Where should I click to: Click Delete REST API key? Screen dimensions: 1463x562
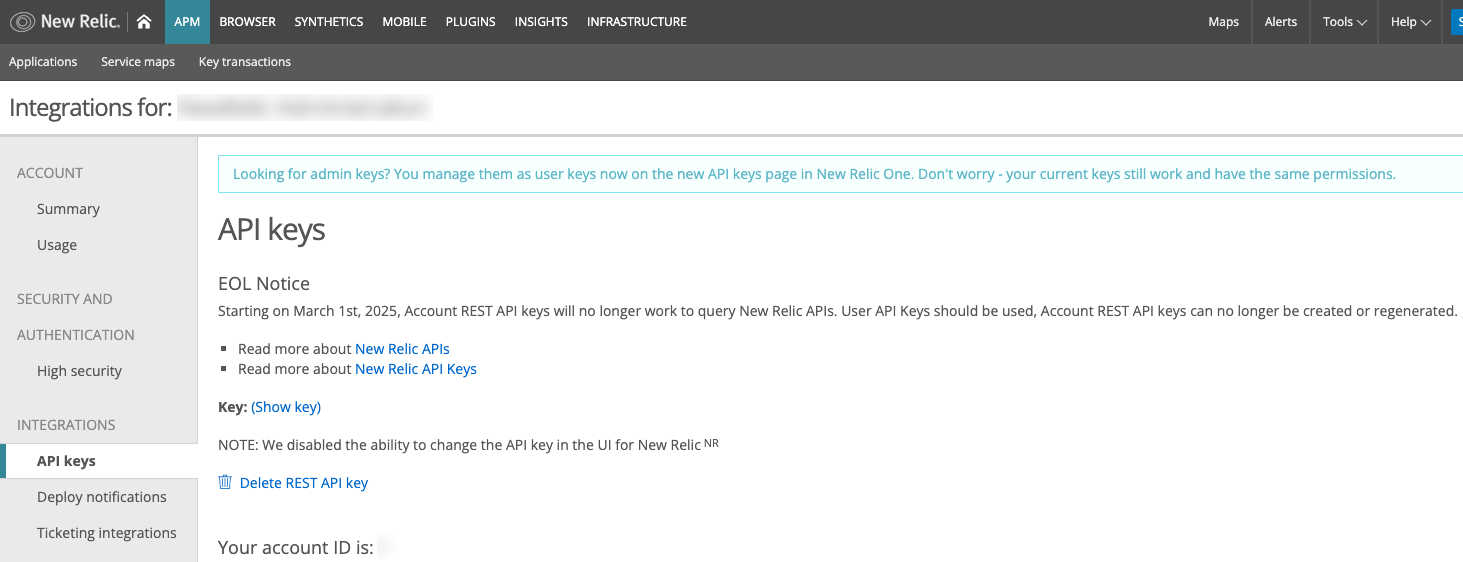[x=304, y=483]
